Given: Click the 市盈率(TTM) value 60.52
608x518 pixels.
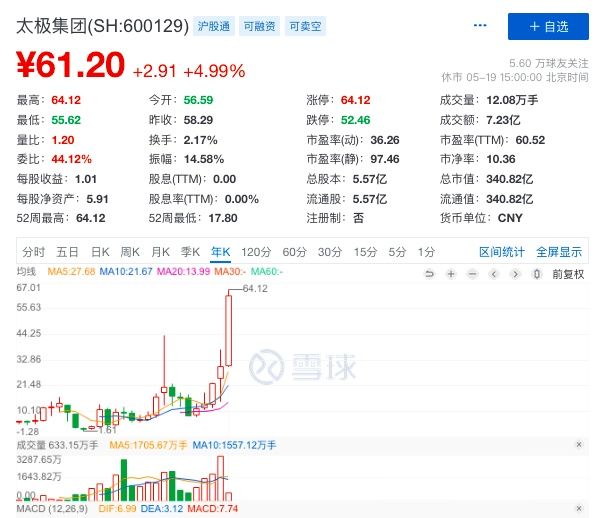Looking at the screenshot, I should (530, 140).
